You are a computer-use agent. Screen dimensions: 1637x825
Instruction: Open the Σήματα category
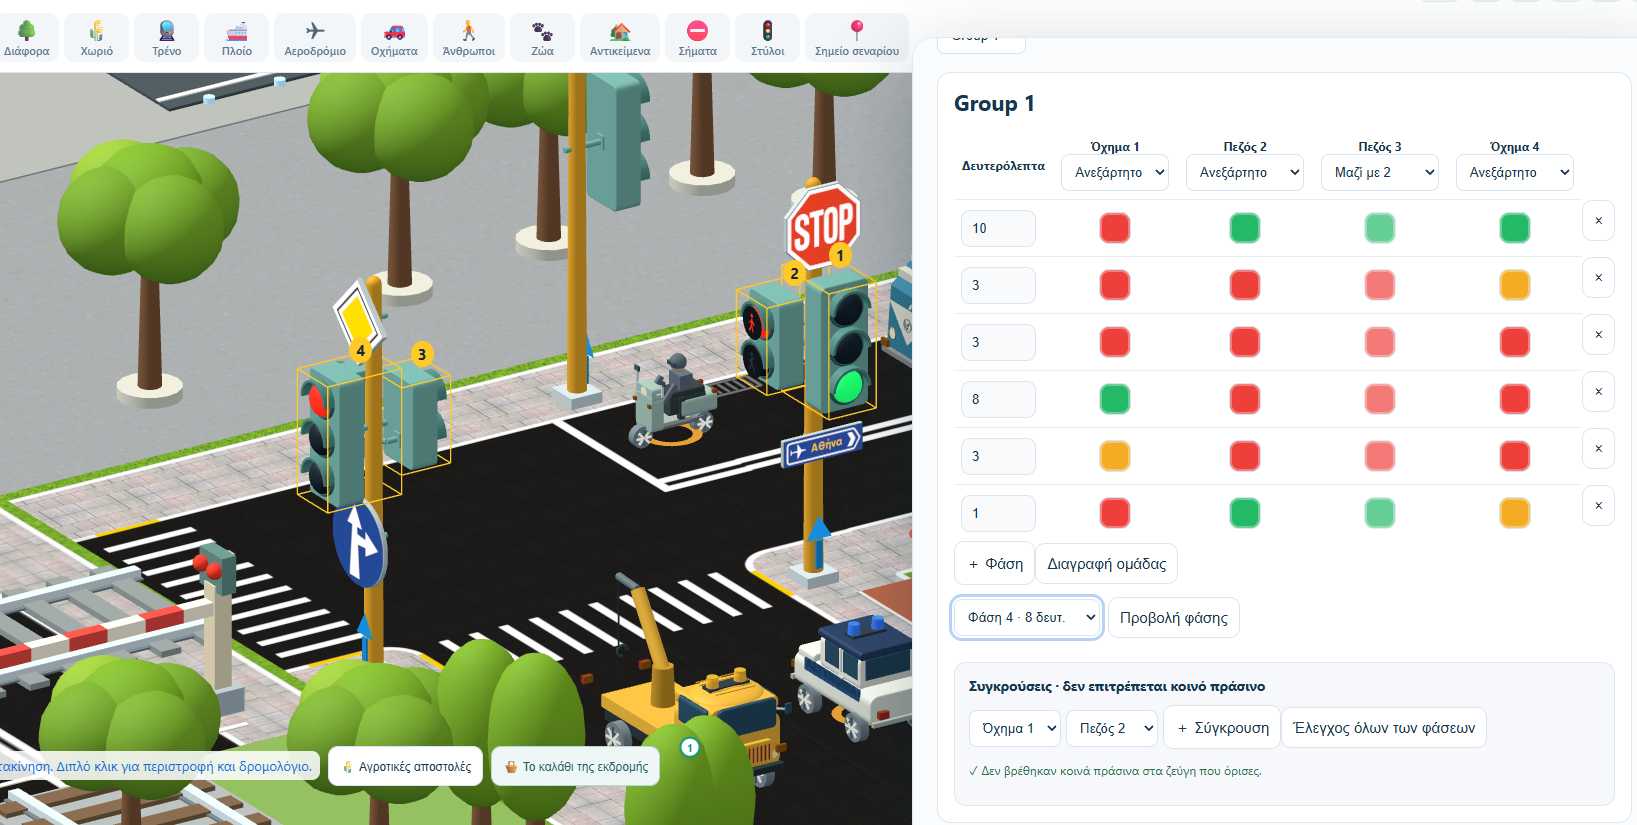(x=698, y=38)
